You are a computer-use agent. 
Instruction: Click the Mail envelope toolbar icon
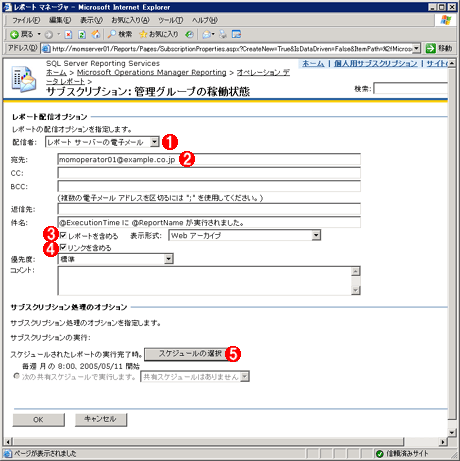pyautogui.click(x=207, y=34)
